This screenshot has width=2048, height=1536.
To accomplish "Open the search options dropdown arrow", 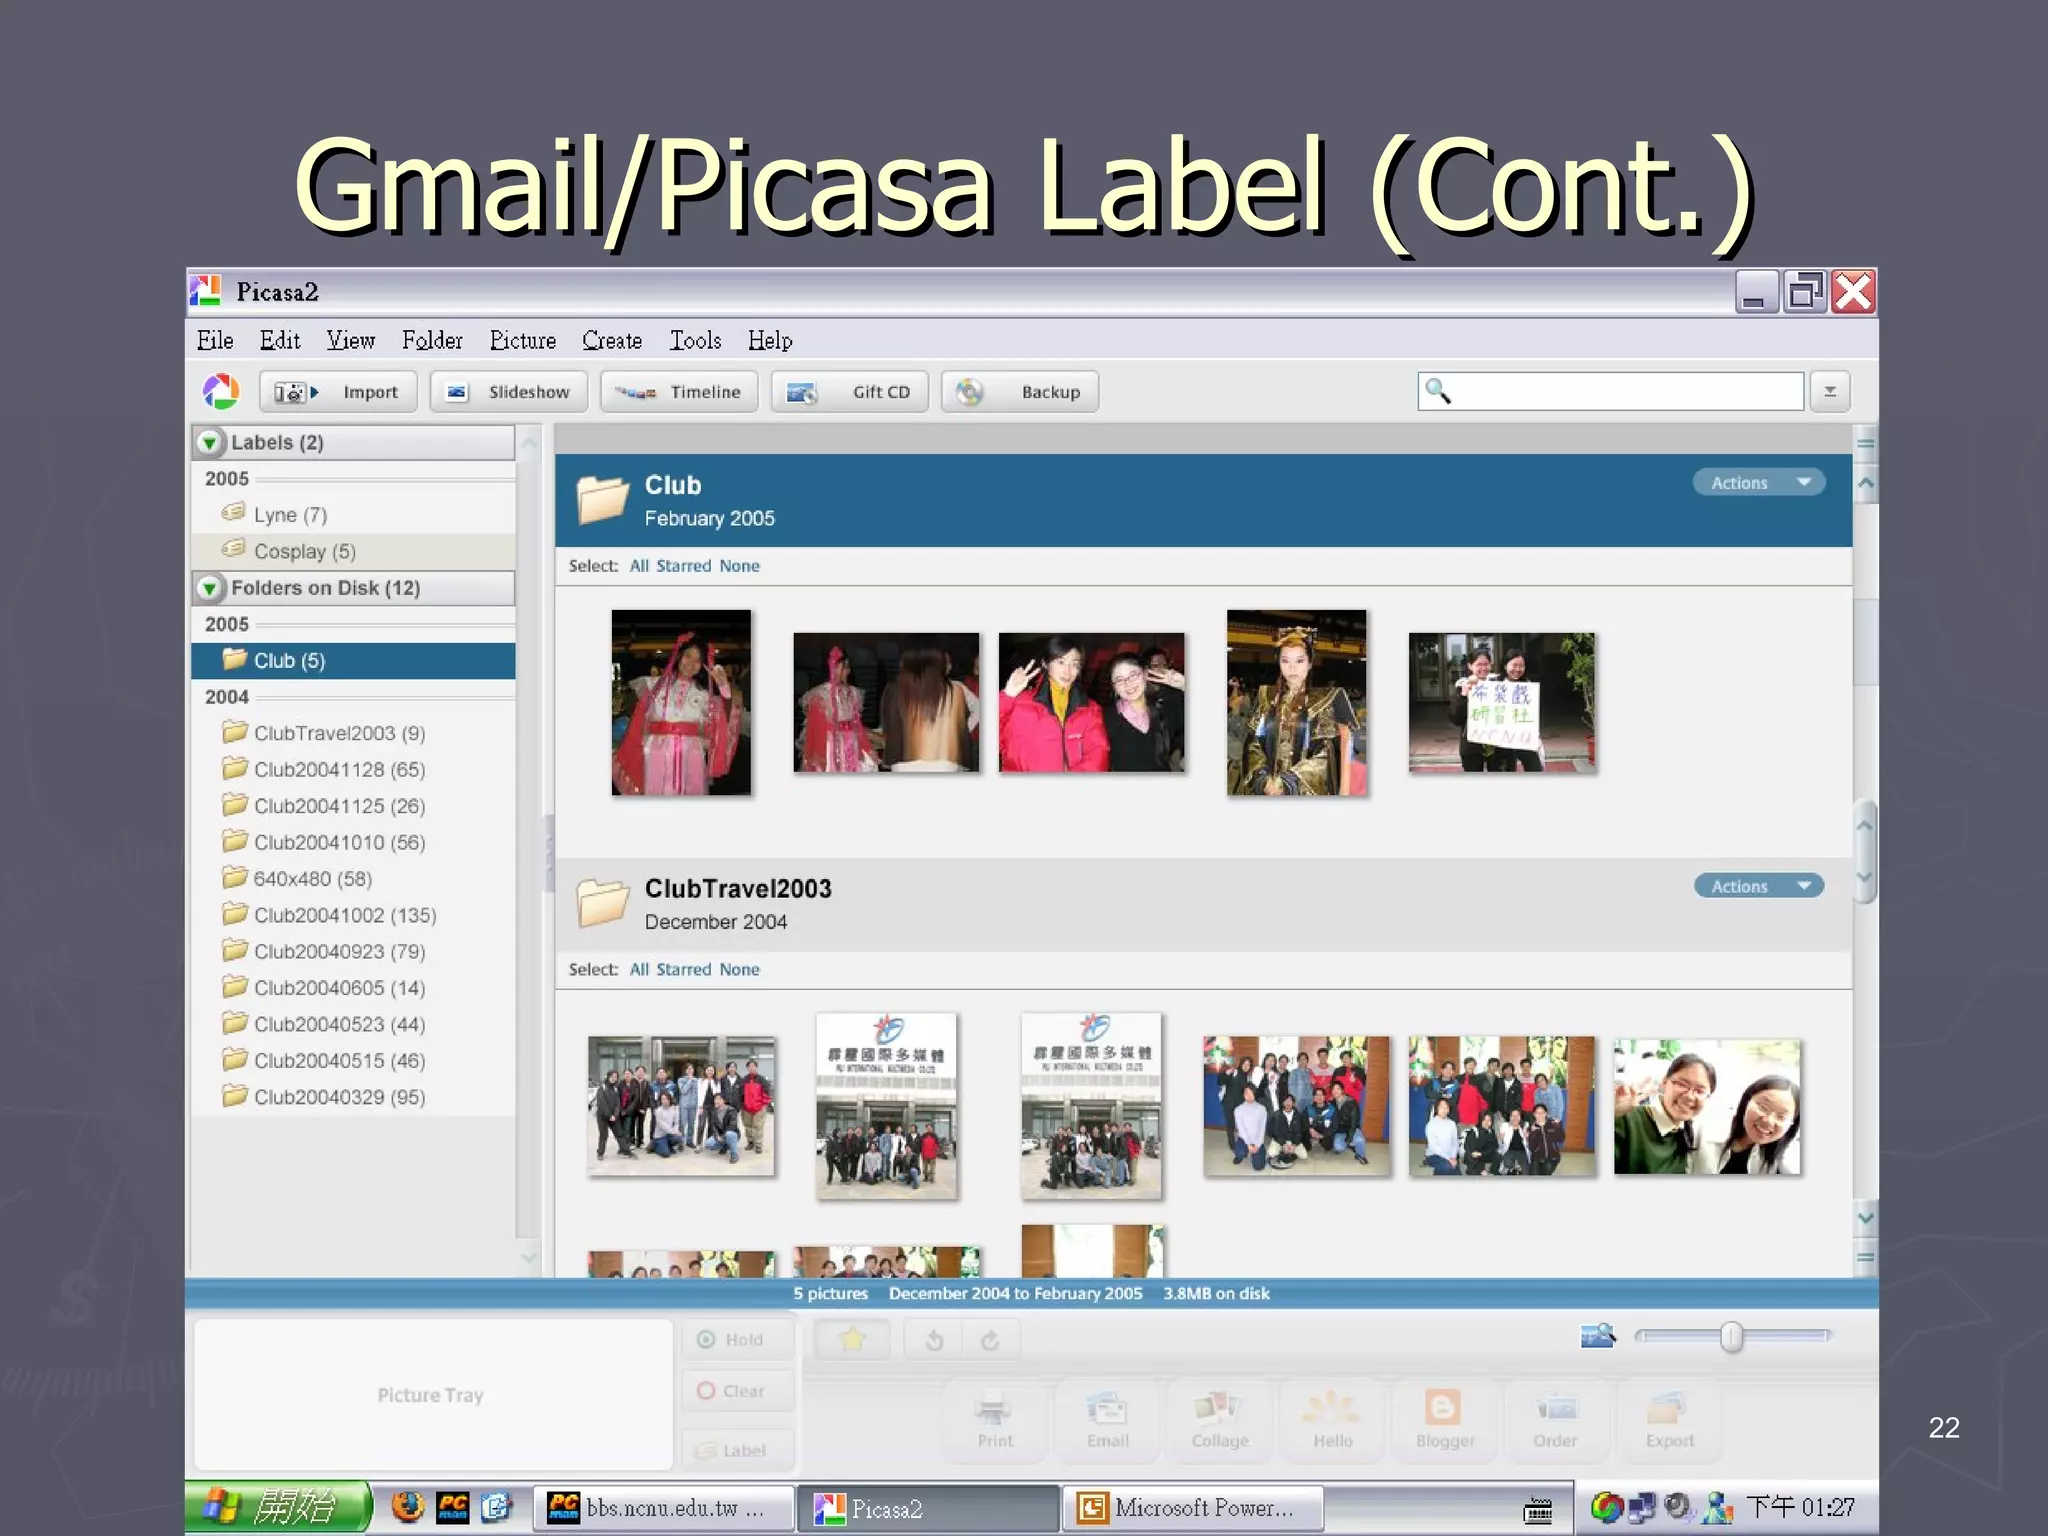I will [x=1830, y=391].
